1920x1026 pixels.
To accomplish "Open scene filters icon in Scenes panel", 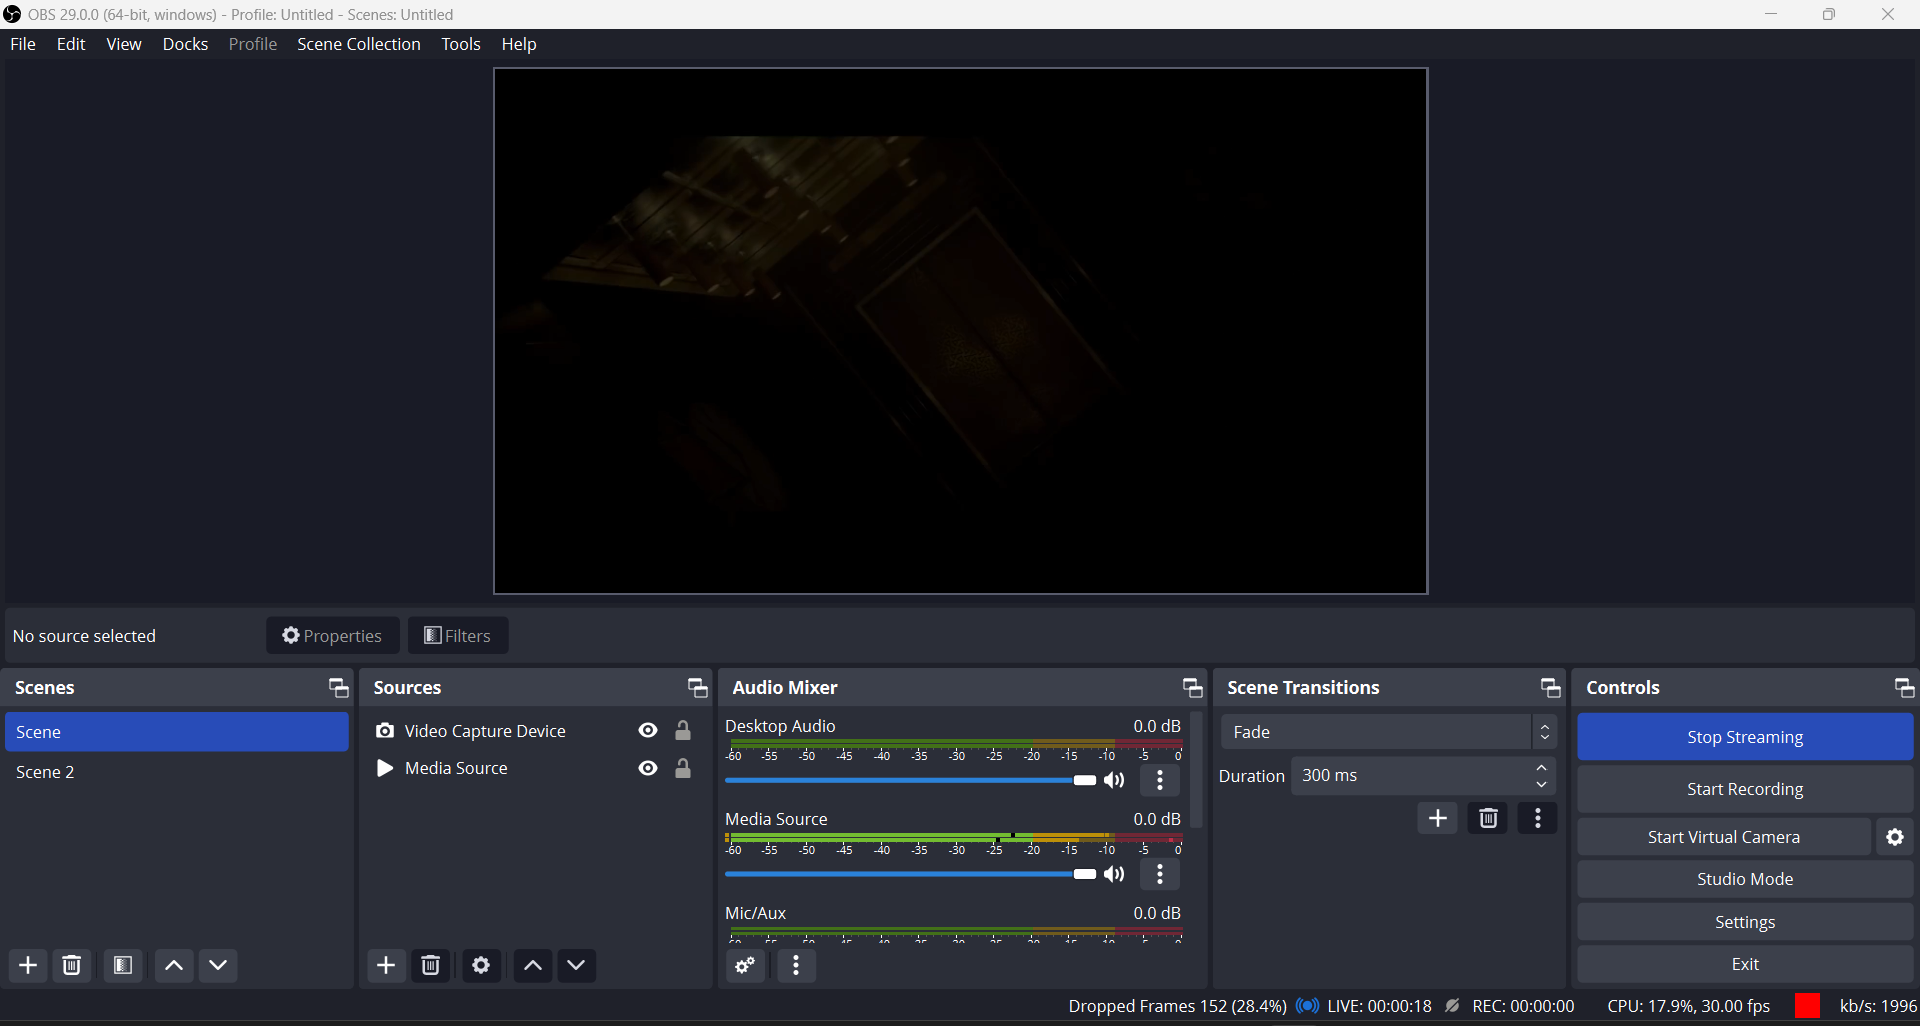I will click(x=123, y=965).
